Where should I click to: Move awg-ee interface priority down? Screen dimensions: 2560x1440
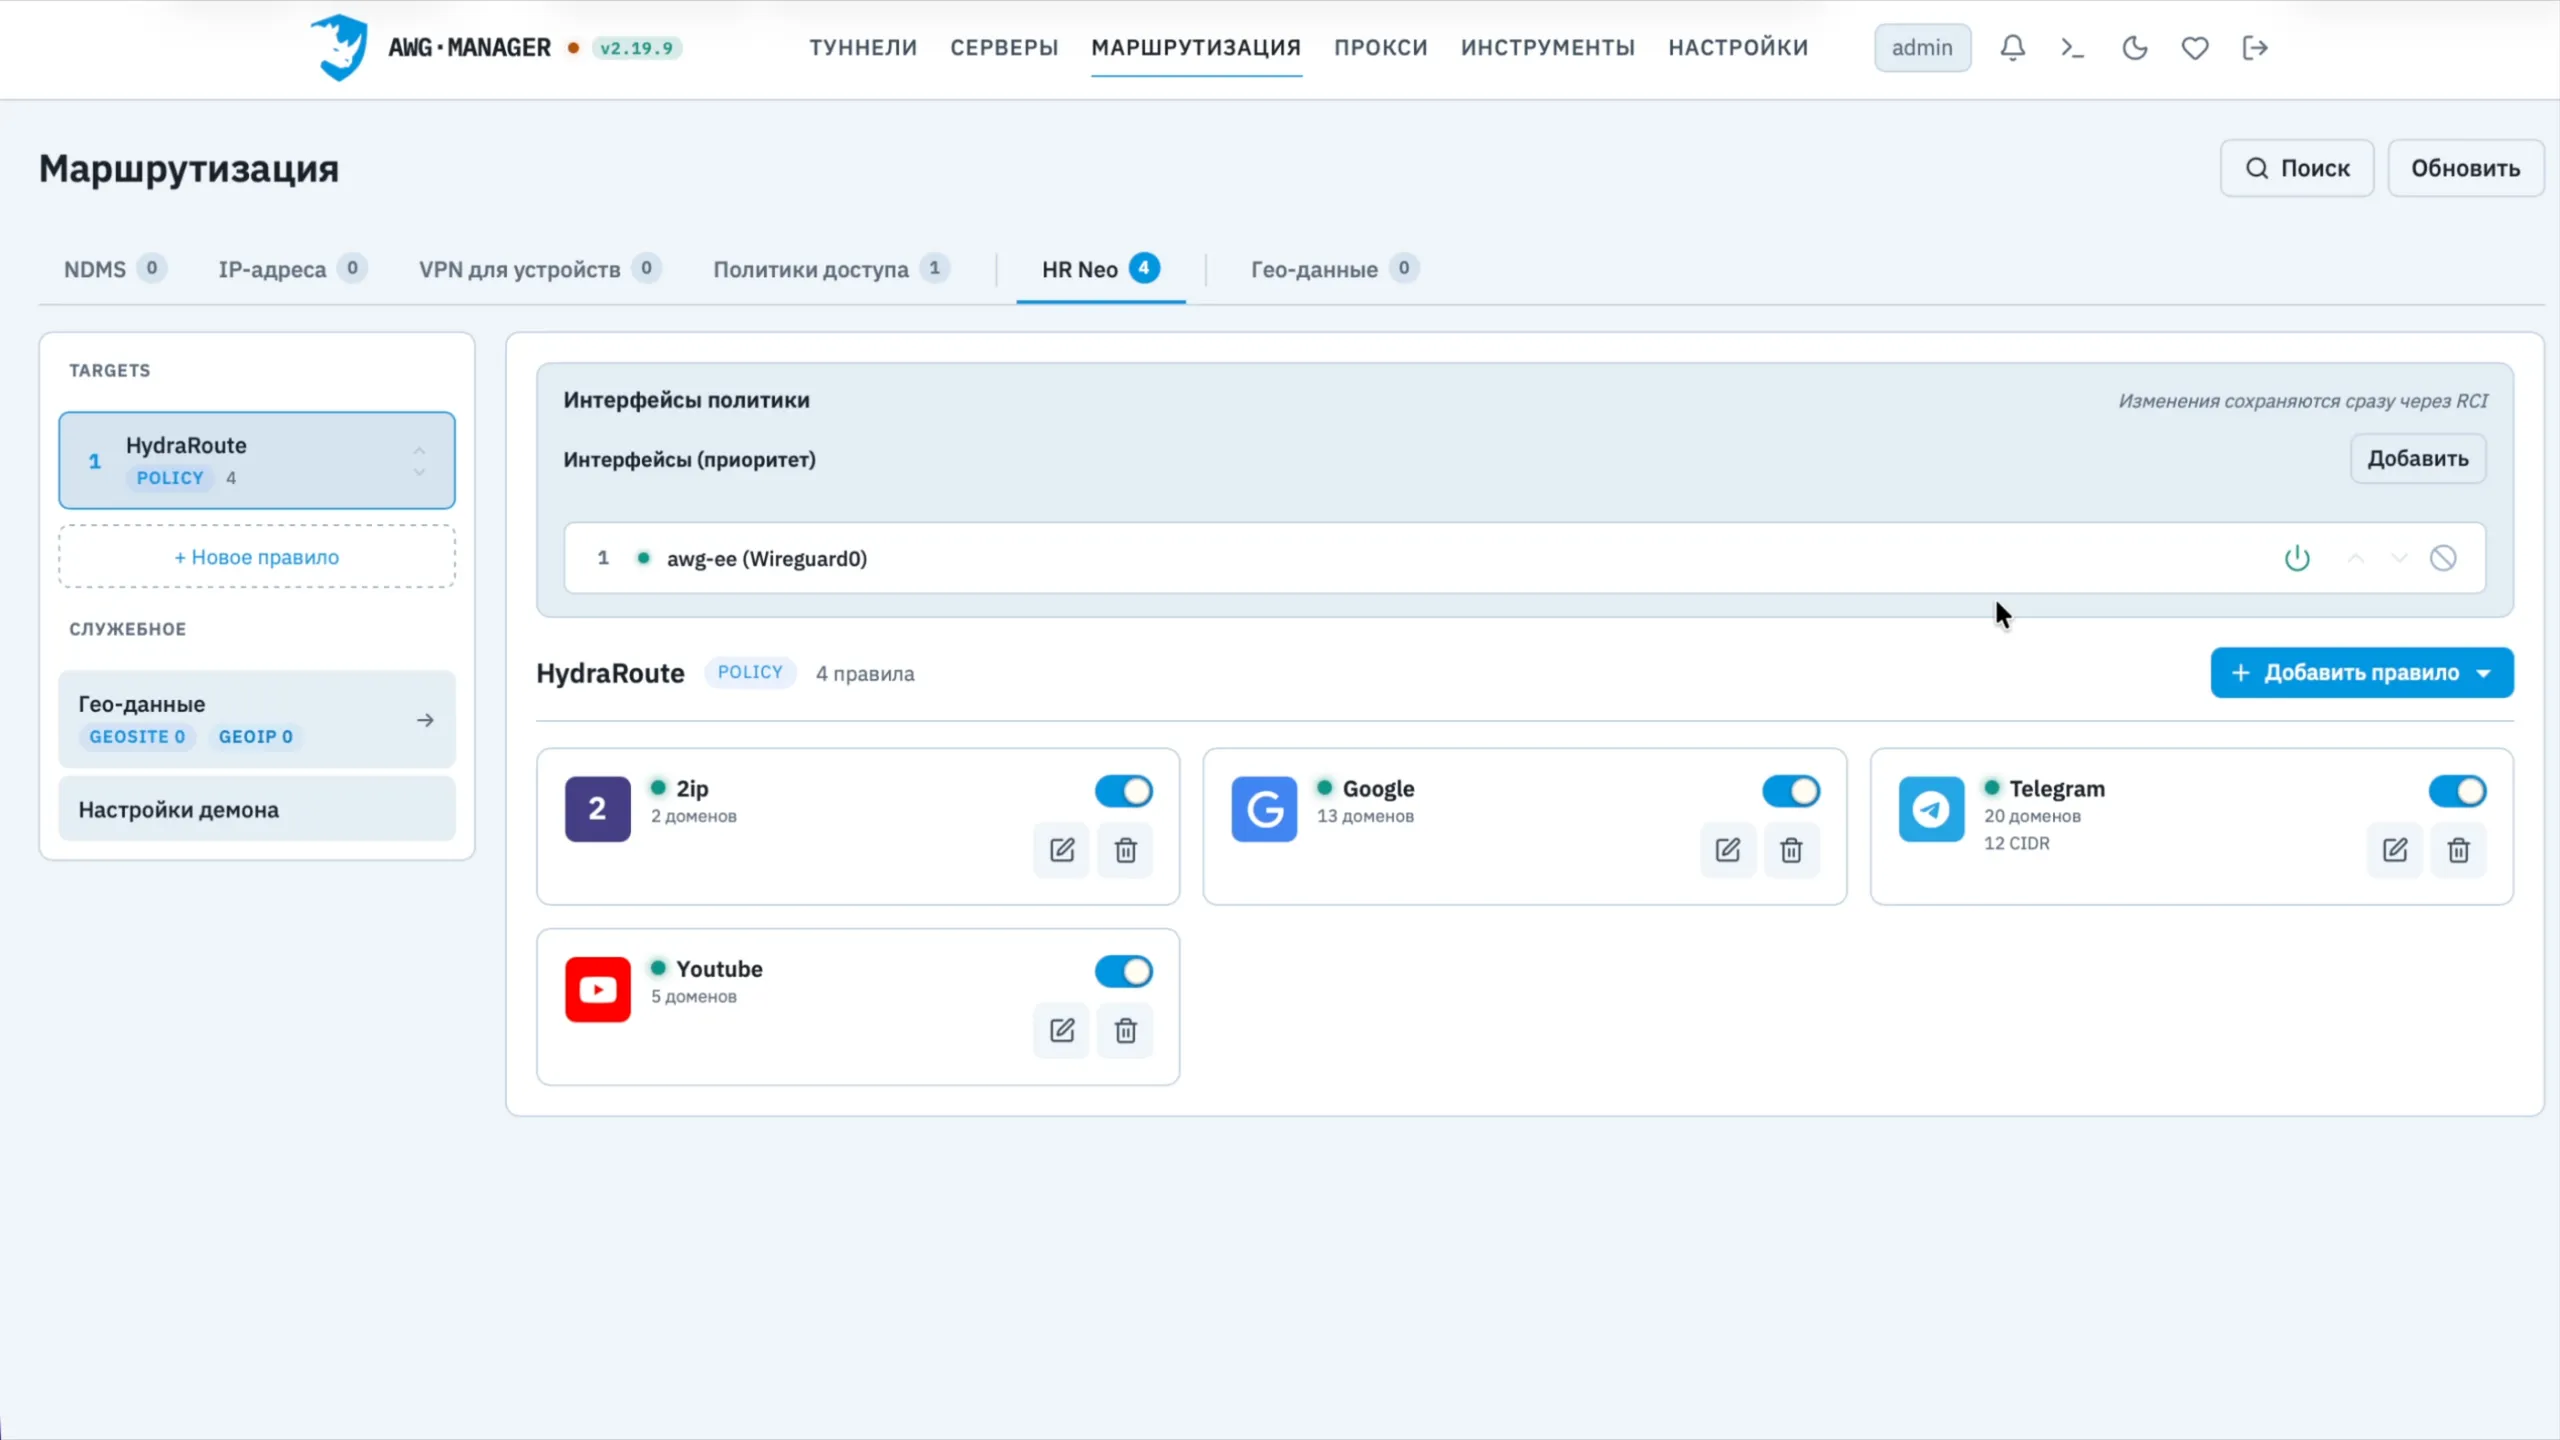coord(2399,558)
